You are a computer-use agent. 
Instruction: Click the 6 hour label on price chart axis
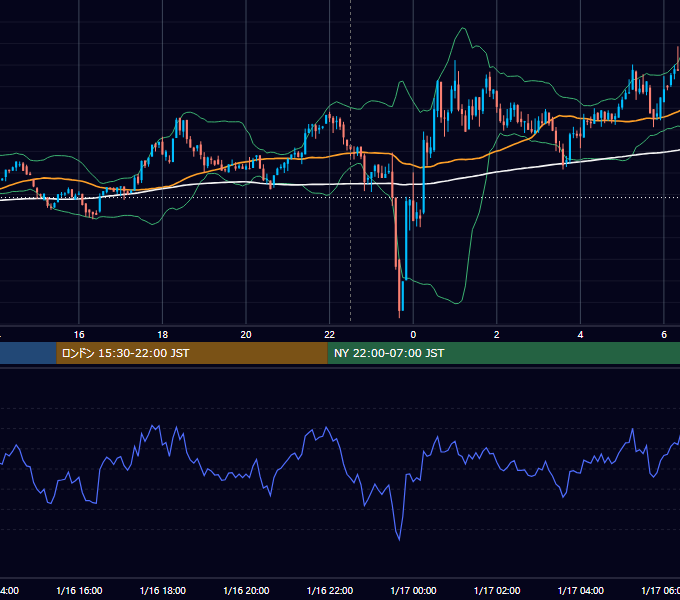664,335
